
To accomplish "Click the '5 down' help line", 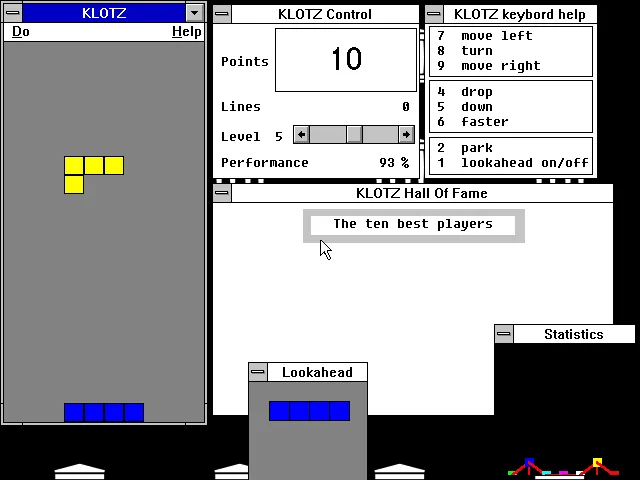I will click(x=464, y=107).
